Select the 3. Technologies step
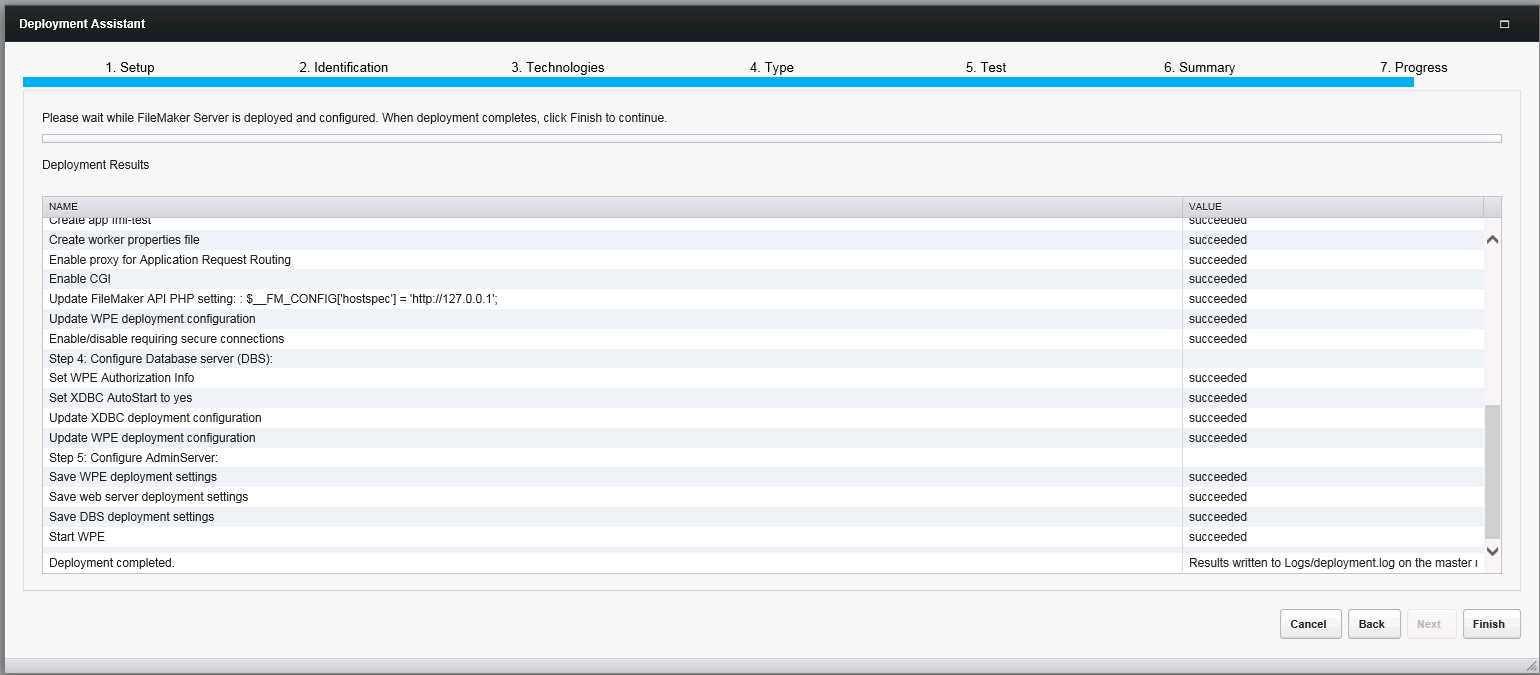The width and height of the screenshot is (1540, 675). 558,68
